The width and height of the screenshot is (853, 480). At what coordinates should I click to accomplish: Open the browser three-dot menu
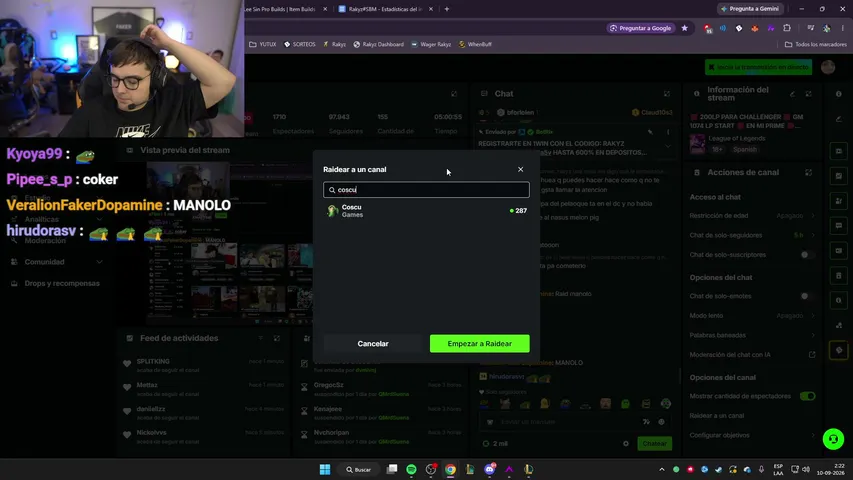(x=843, y=28)
